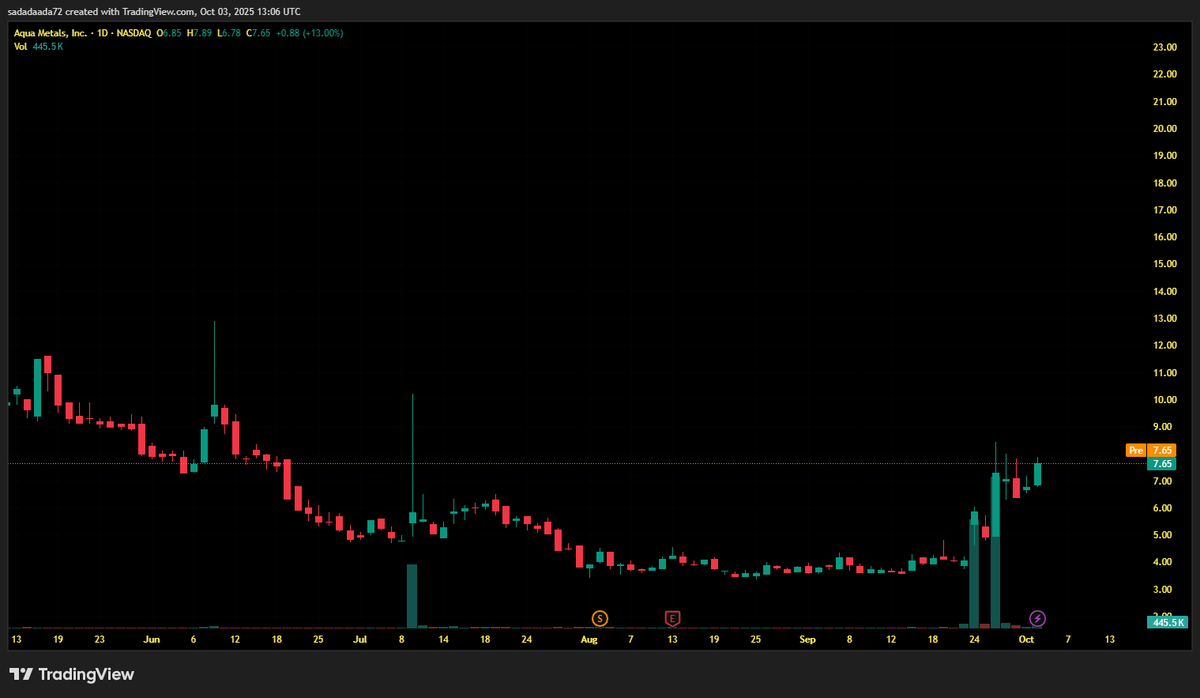The width and height of the screenshot is (1200, 698).
Task: Select the high value H7.89
Action: point(200,33)
